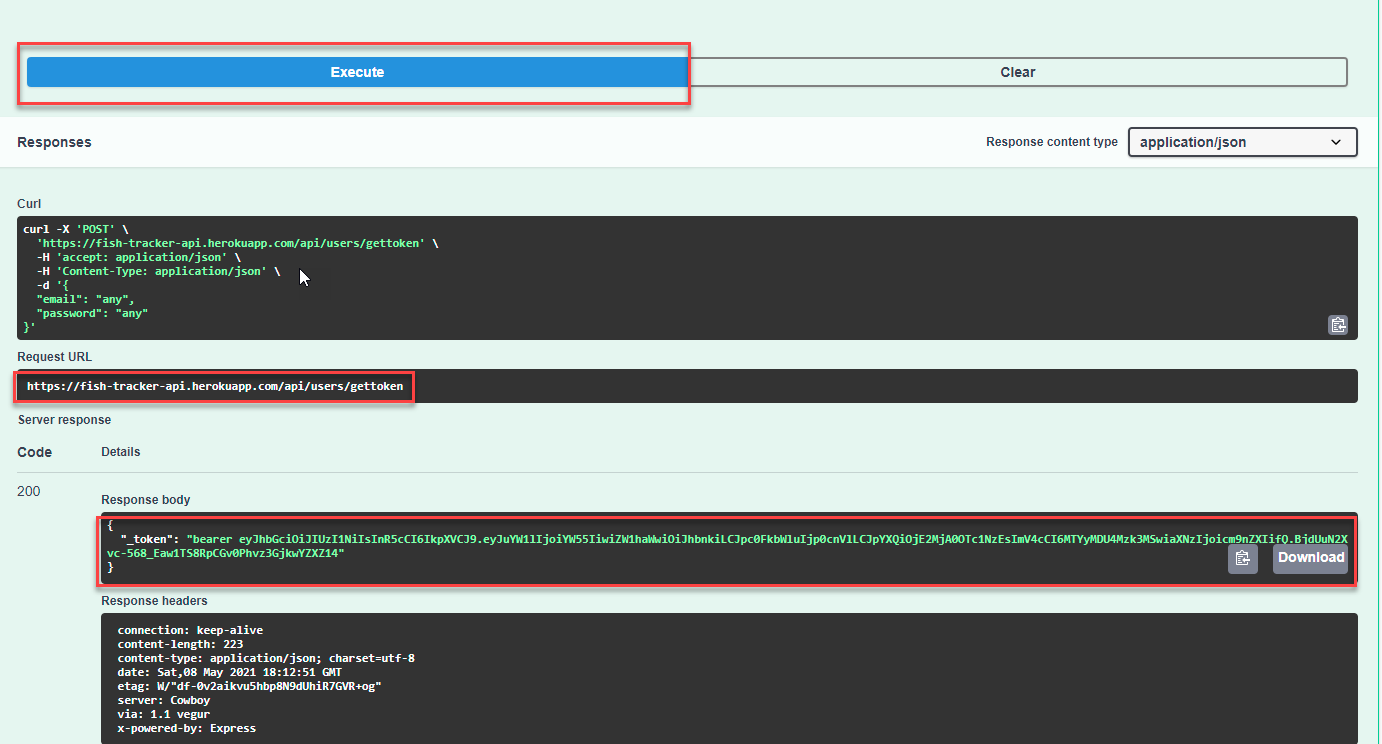
Task: Click the "content-length: 223" header line
Action: (x=180, y=644)
